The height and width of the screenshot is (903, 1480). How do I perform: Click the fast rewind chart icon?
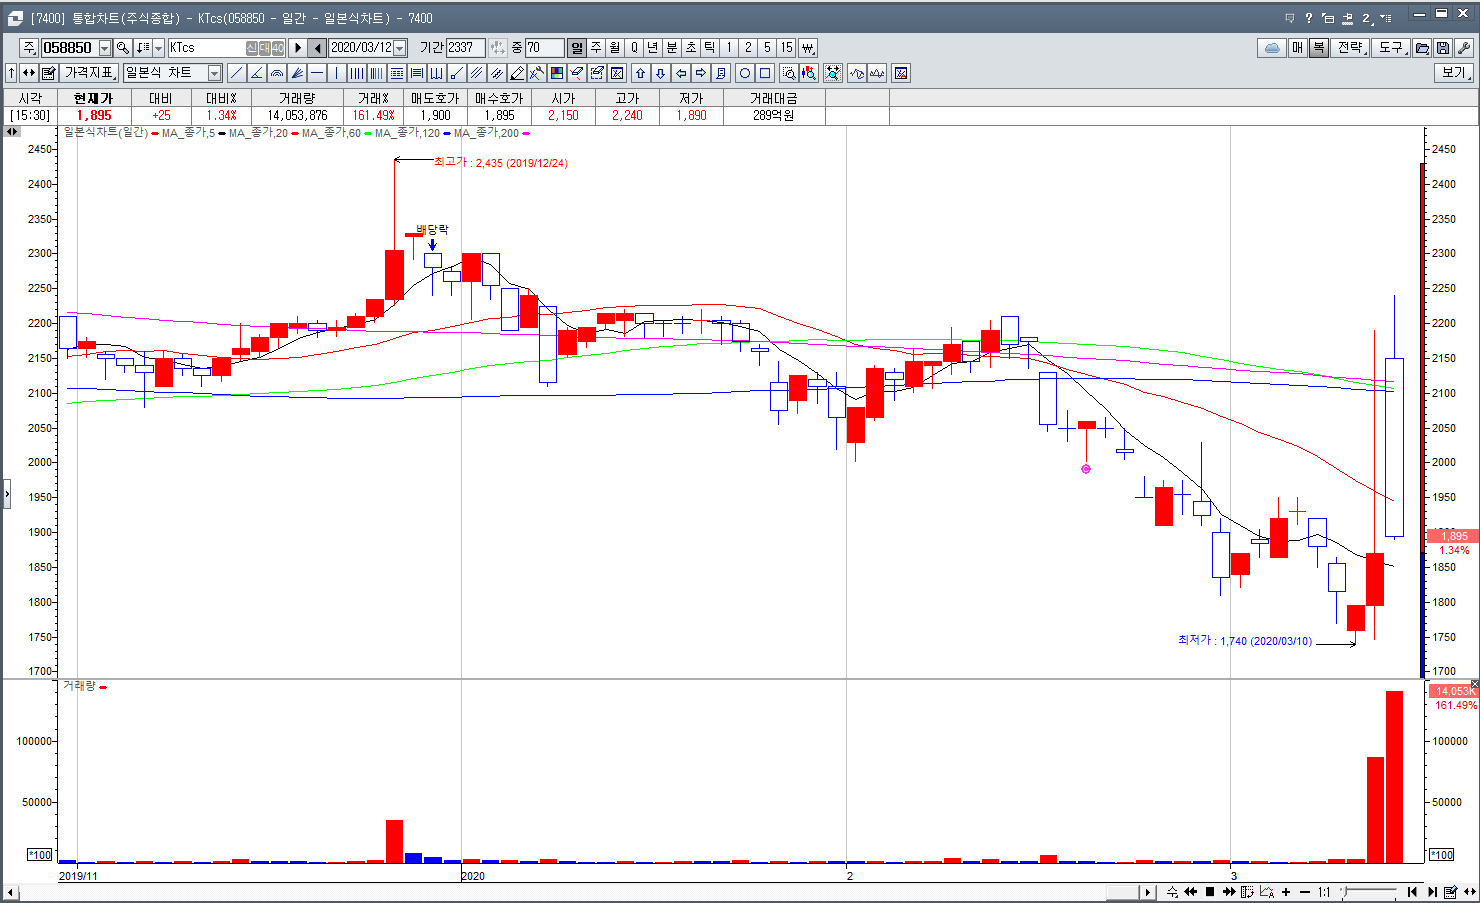pyautogui.click(x=1191, y=892)
